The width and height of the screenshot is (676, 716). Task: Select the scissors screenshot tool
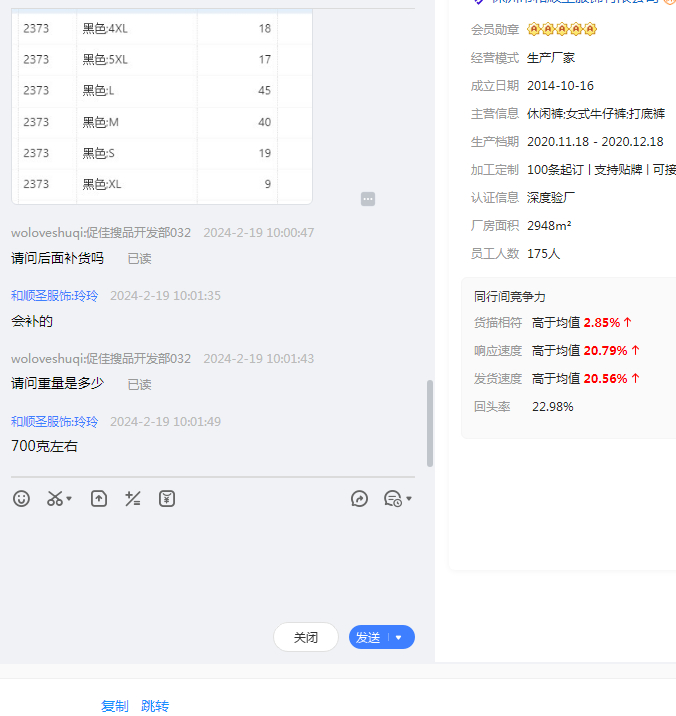[55, 499]
